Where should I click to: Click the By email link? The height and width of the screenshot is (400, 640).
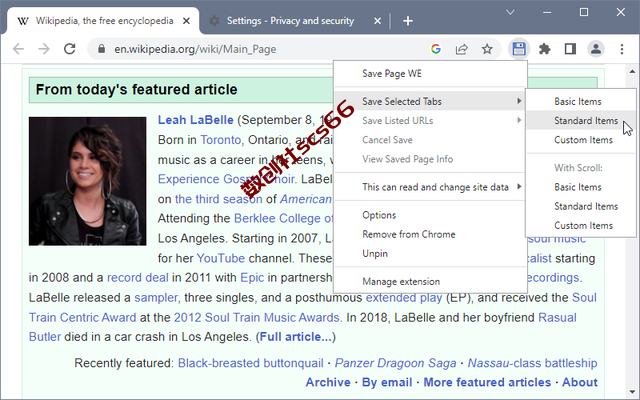(x=387, y=382)
